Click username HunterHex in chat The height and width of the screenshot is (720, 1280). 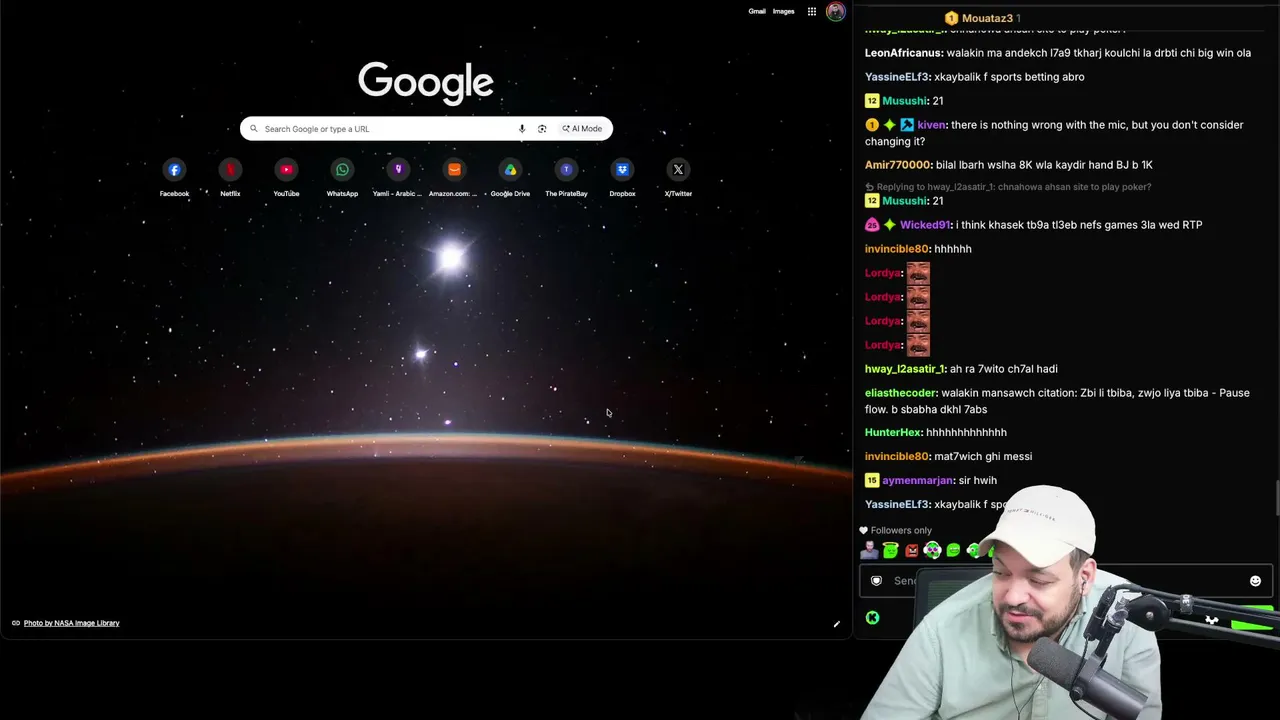click(x=892, y=433)
